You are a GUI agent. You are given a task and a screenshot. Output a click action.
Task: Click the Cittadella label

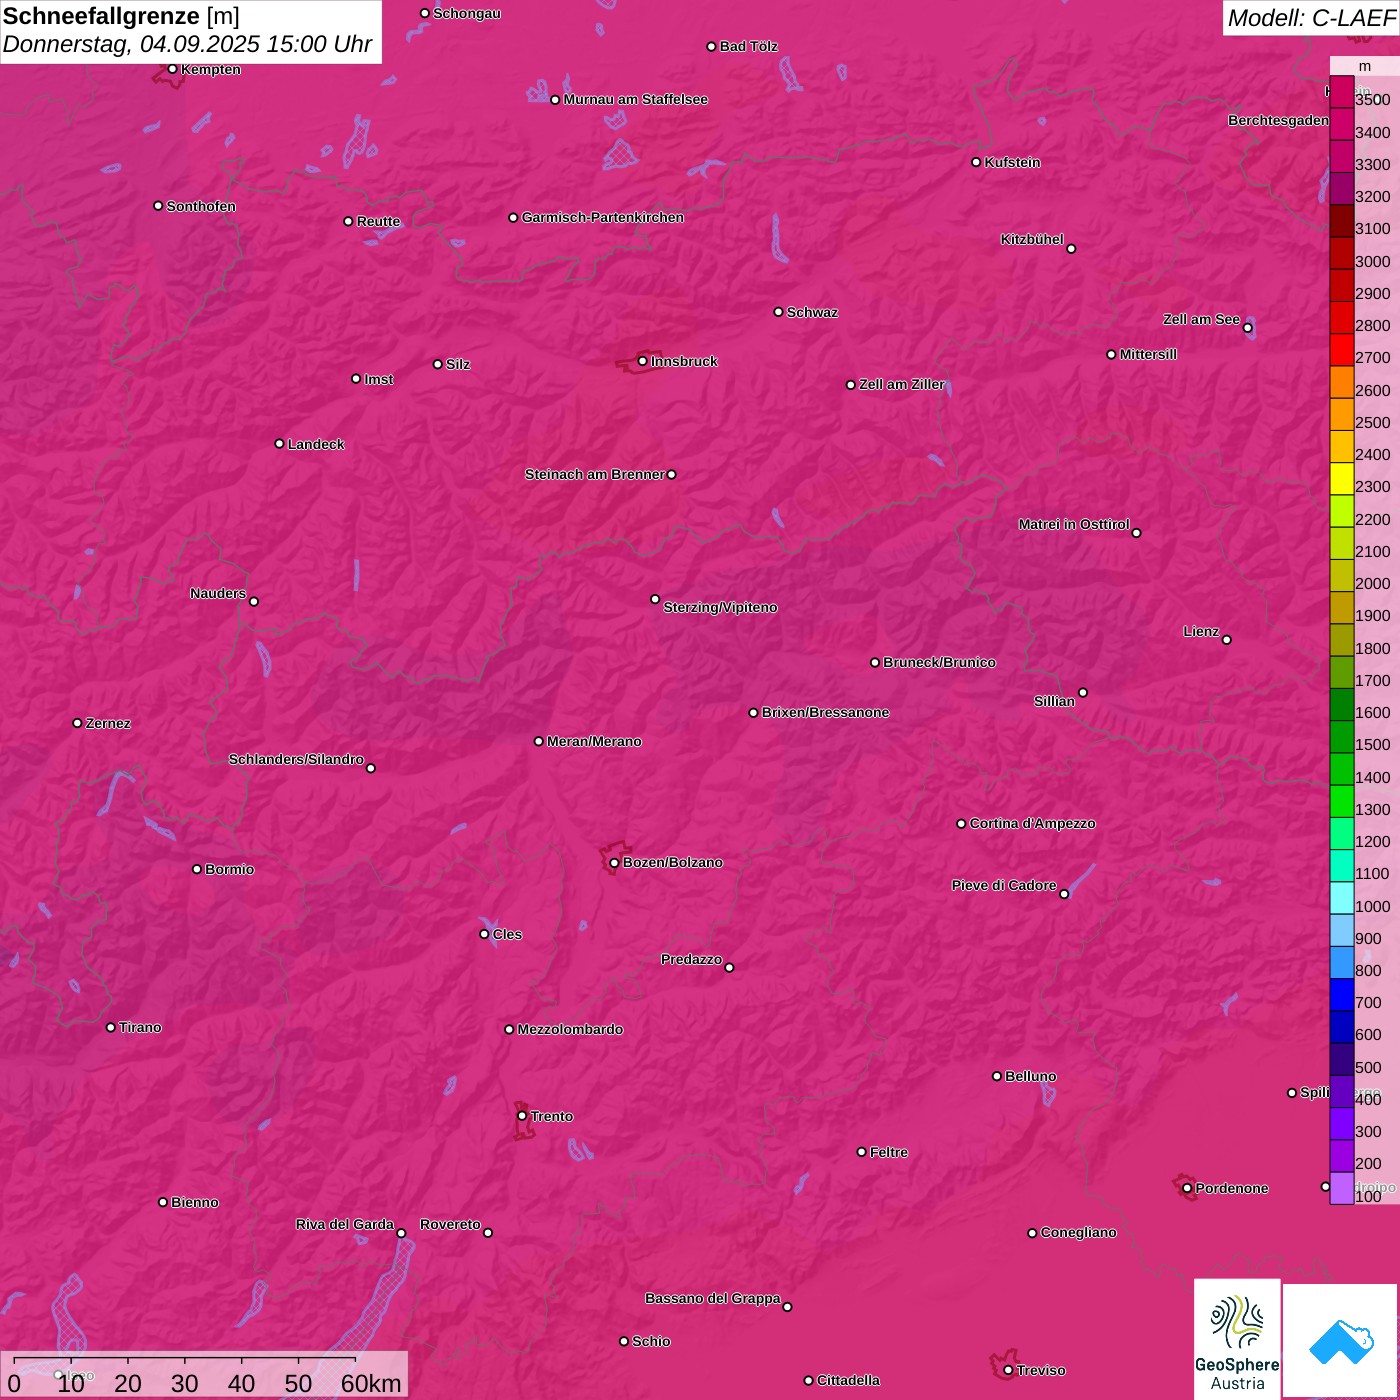(848, 1380)
